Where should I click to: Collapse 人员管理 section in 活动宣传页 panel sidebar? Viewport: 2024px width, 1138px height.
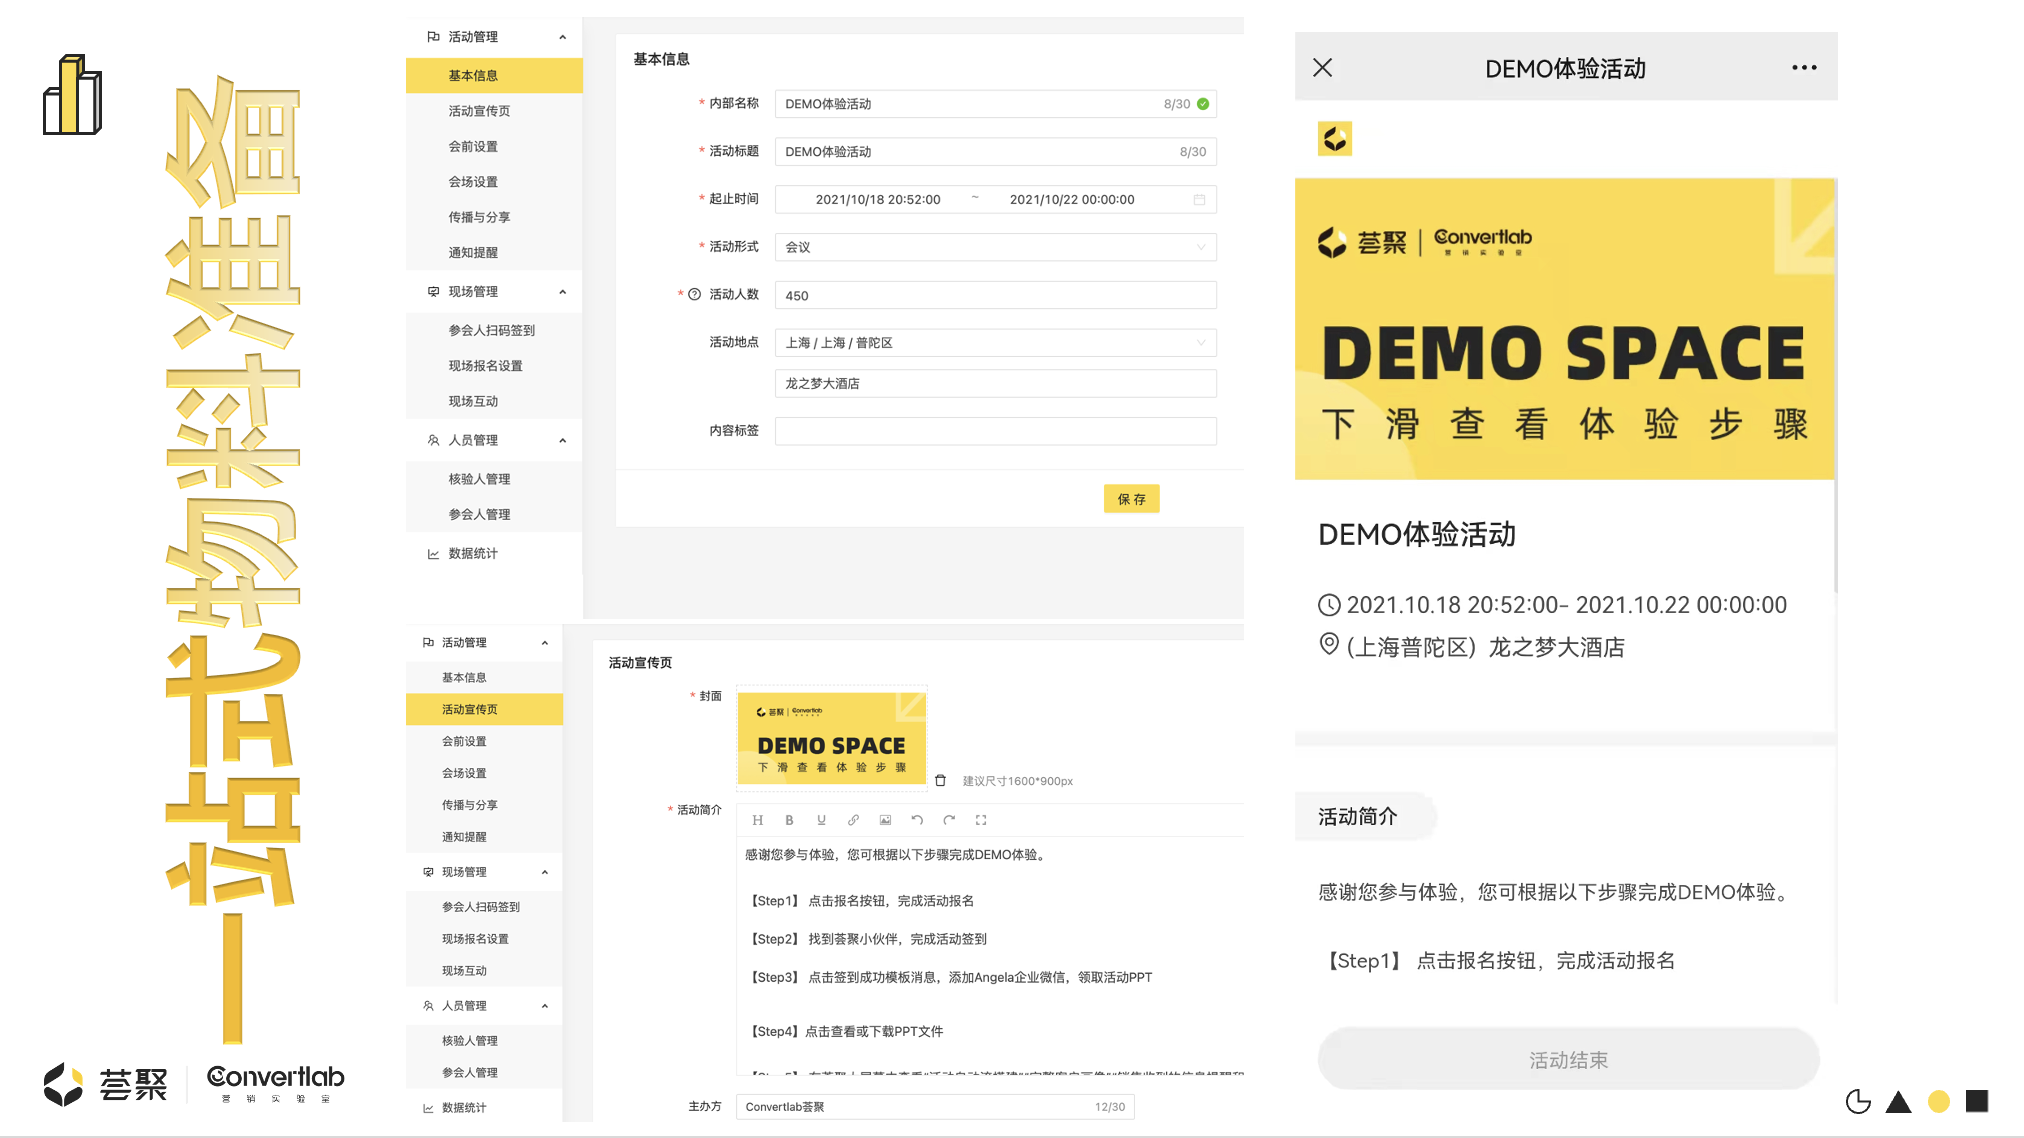[545, 1006]
